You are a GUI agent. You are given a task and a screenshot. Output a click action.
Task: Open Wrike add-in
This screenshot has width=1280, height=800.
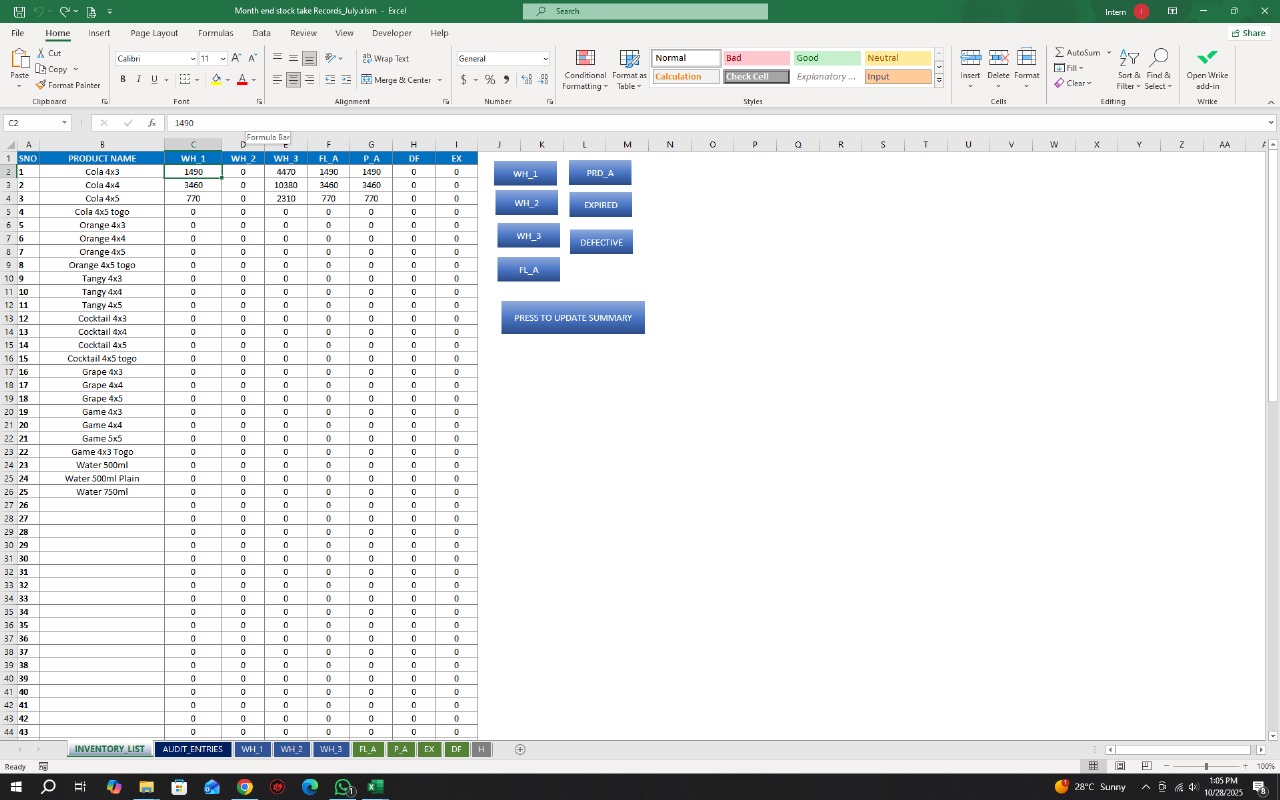[x=1207, y=70]
